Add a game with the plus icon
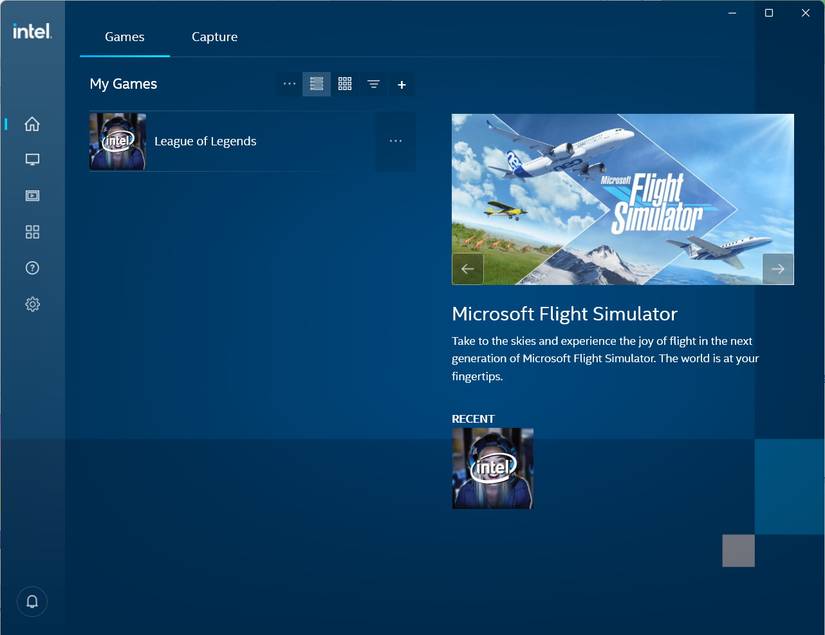 [401, 84]
